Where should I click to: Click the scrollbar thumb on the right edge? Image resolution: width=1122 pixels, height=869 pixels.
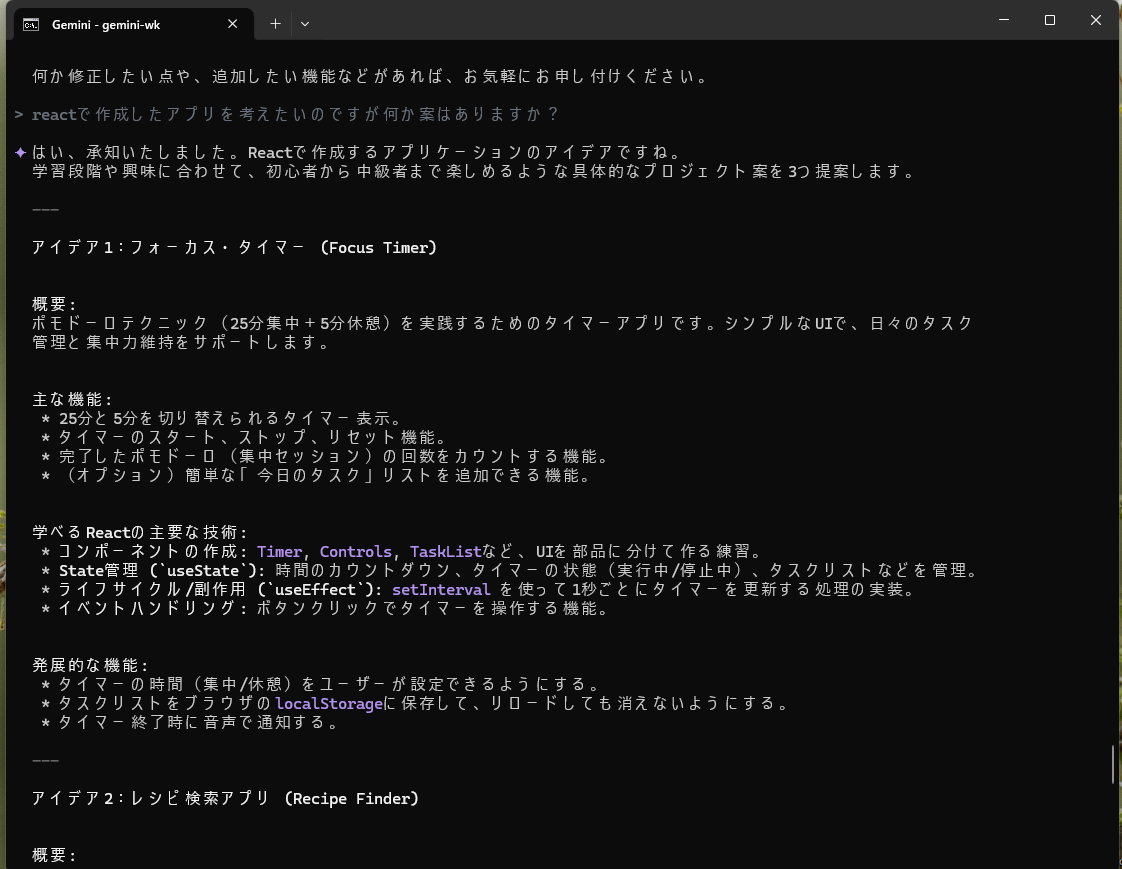coord(1113,765)
